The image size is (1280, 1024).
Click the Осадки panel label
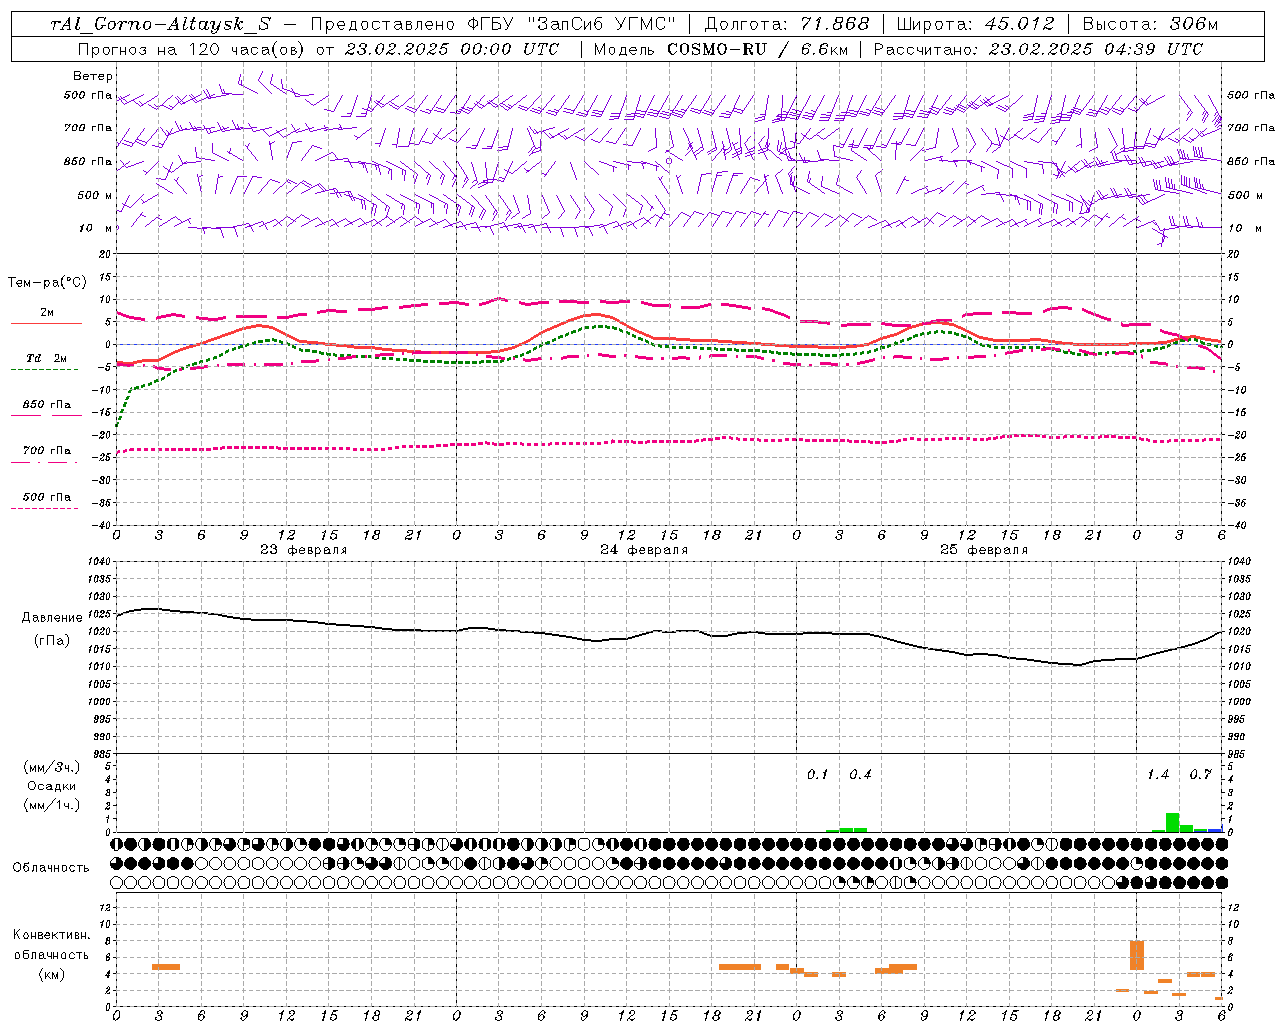click(x=52, y=786)
